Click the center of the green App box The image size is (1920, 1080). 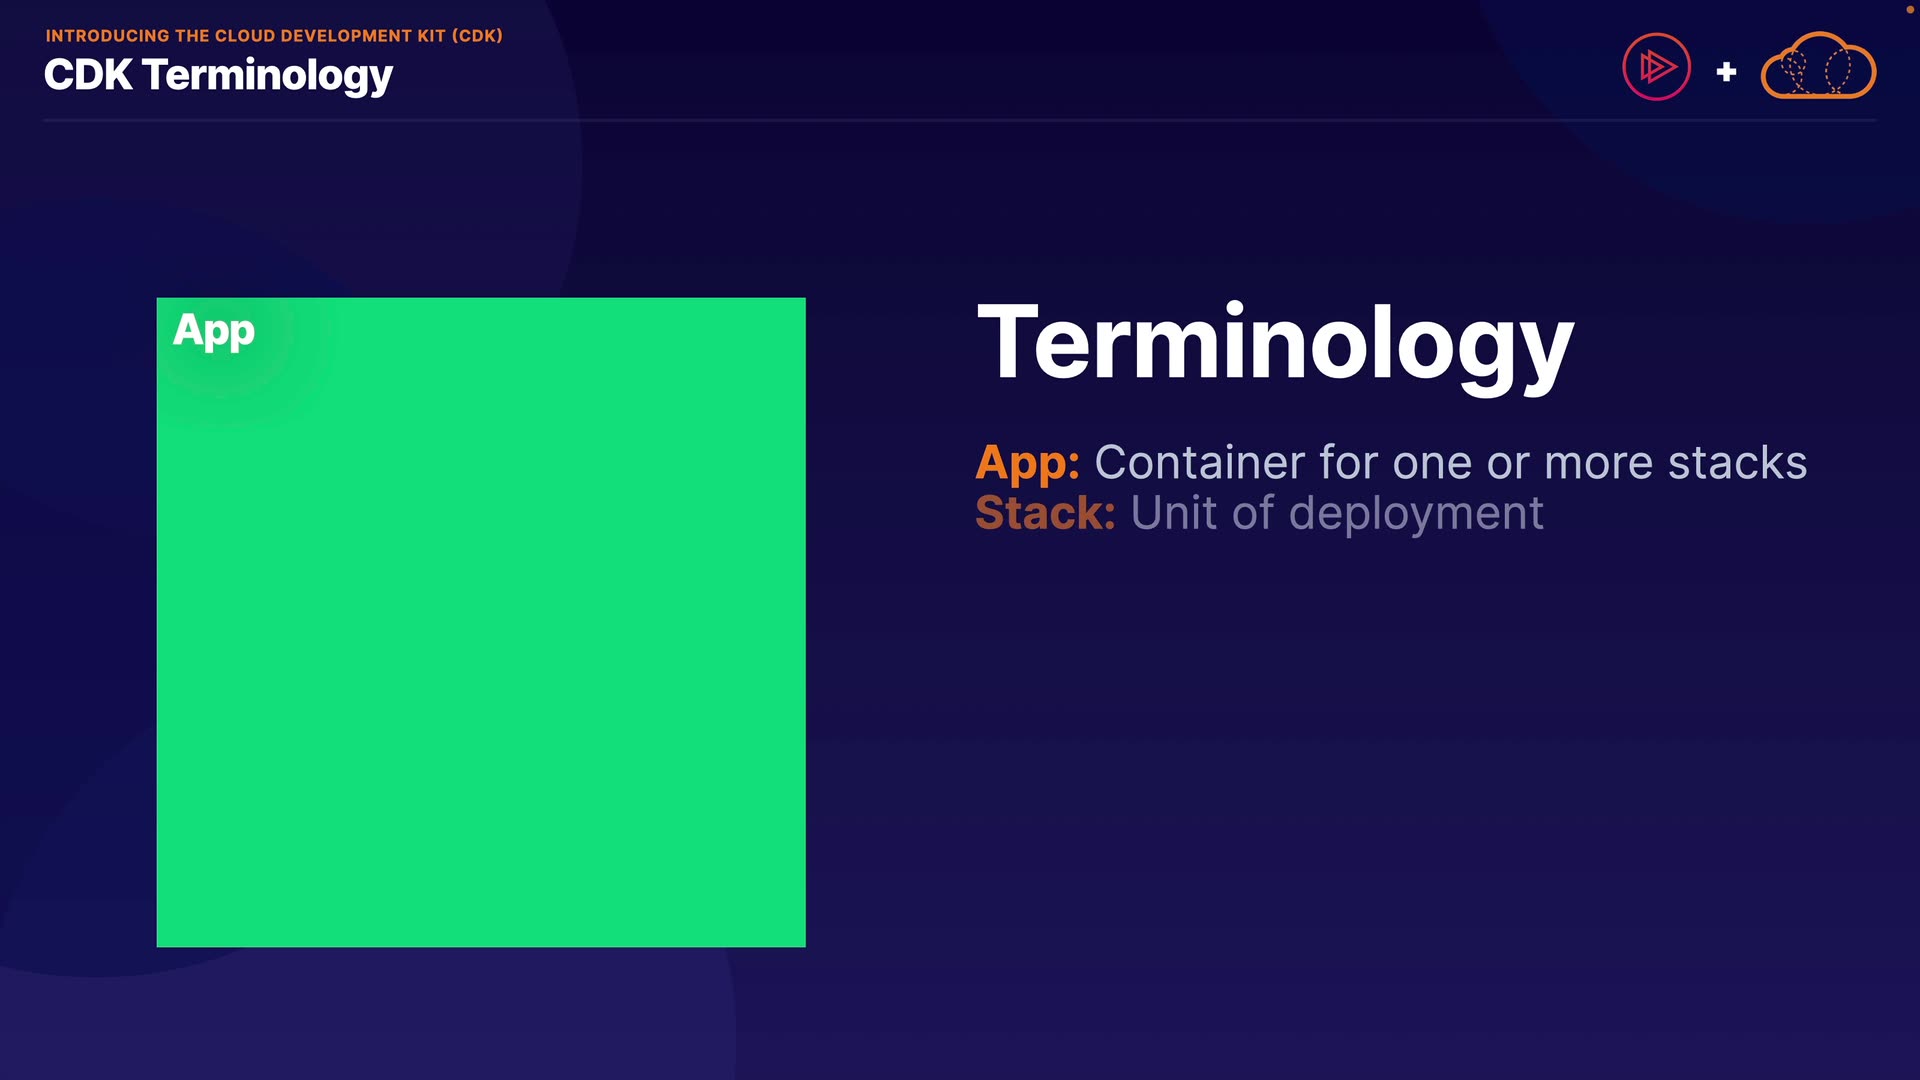pos(481,622)
